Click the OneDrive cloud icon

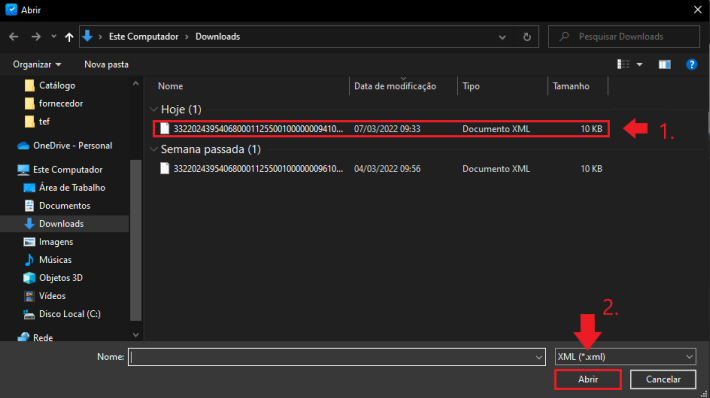(23, 146)
